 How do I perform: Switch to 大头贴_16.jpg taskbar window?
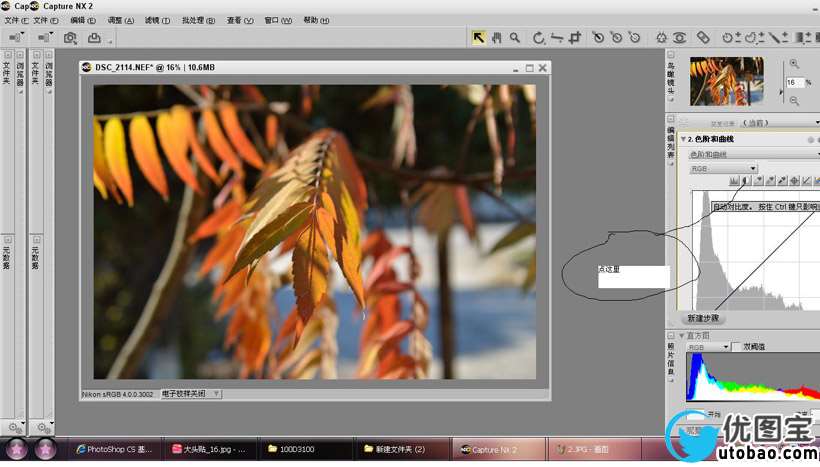[x=209, y=449]
